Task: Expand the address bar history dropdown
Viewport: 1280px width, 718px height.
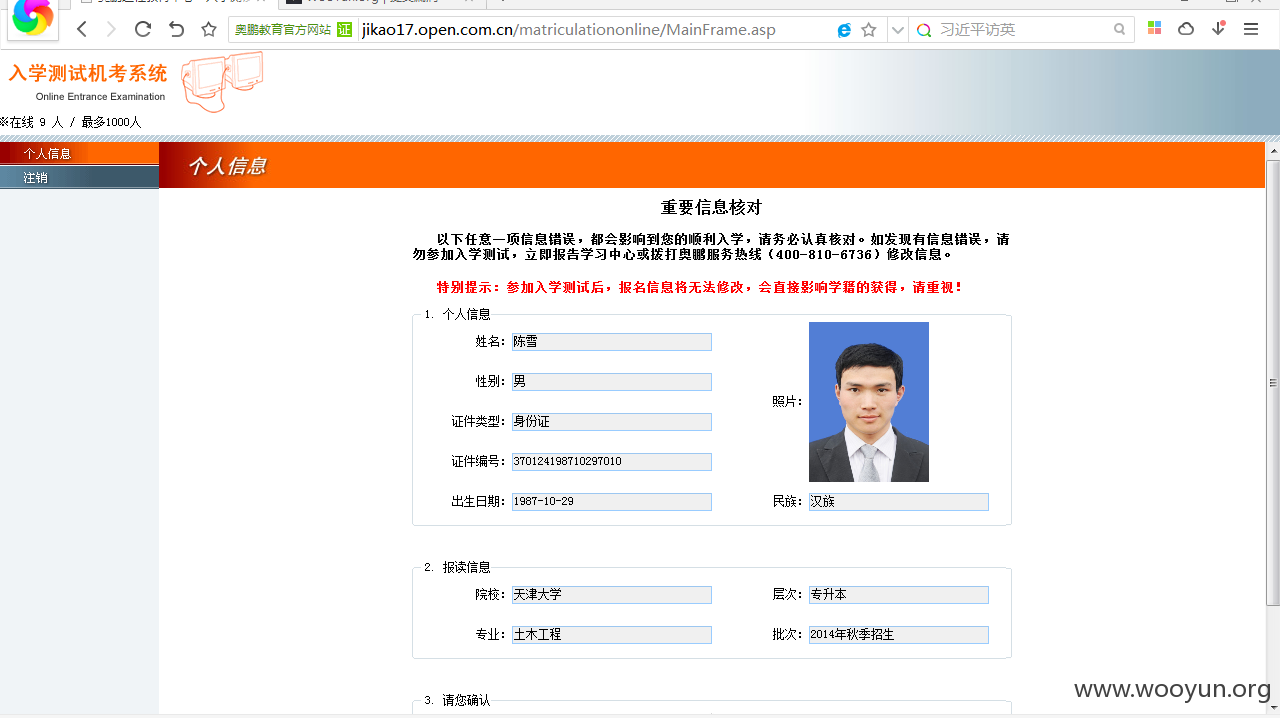Action: point(897,30)
